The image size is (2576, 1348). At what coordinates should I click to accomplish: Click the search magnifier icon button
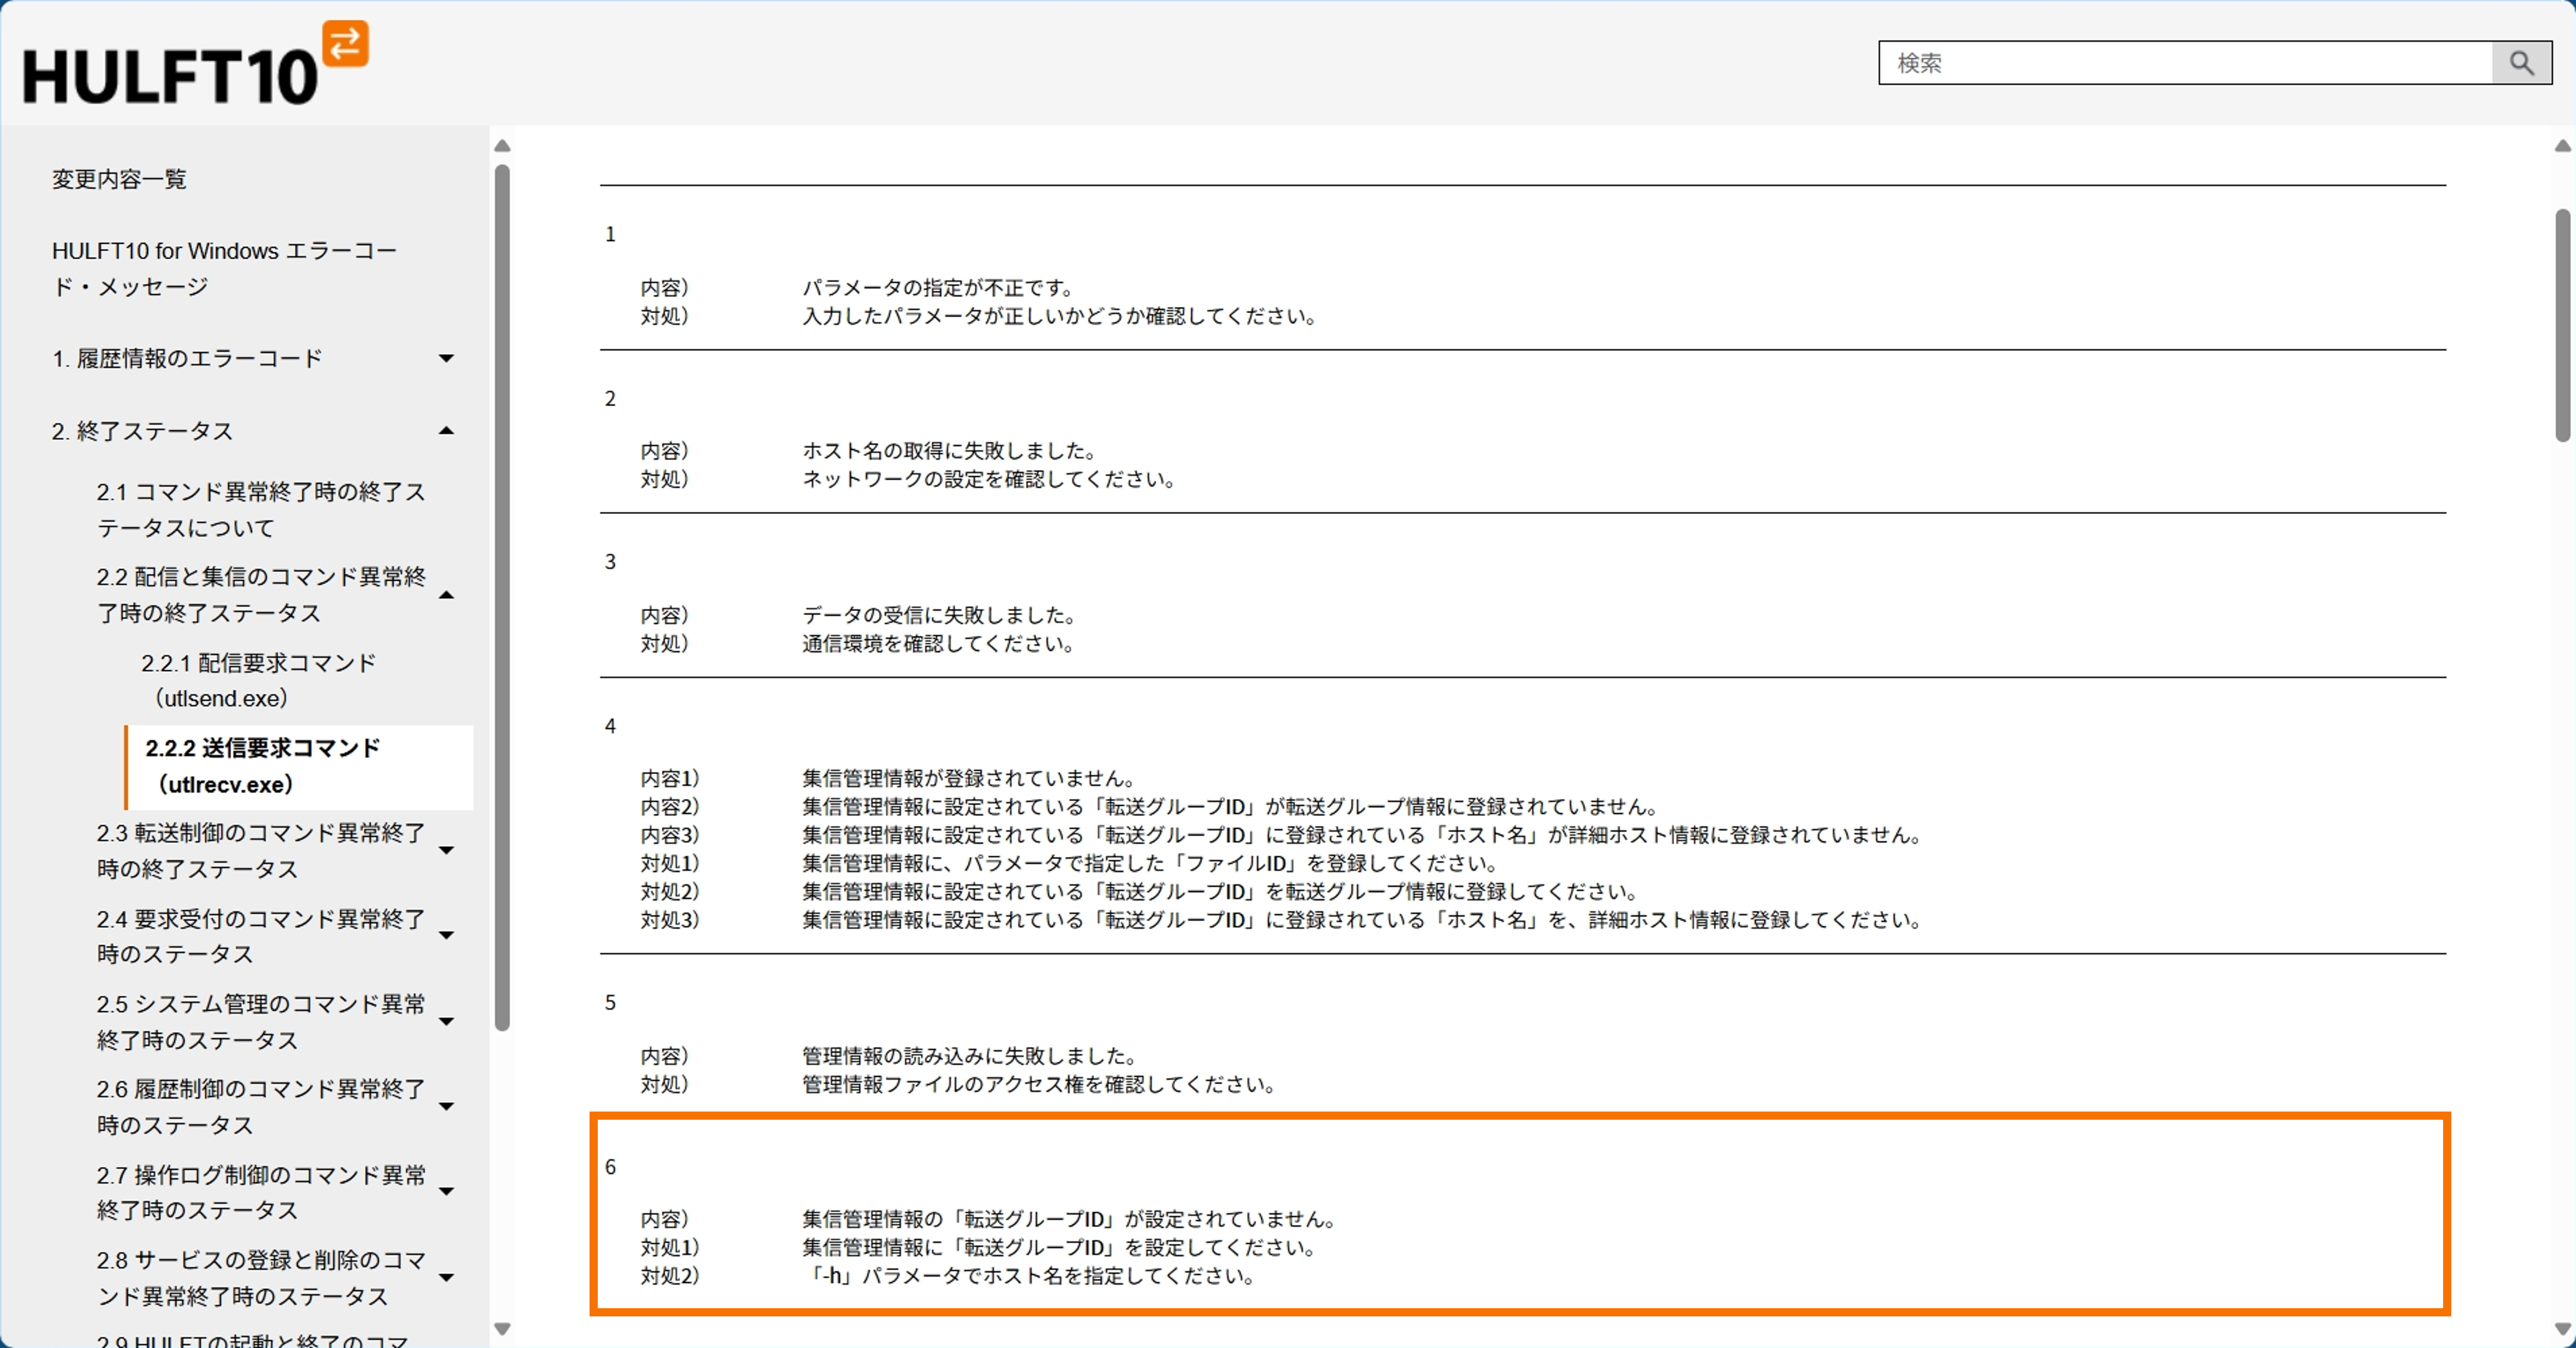click(2521, 63)
